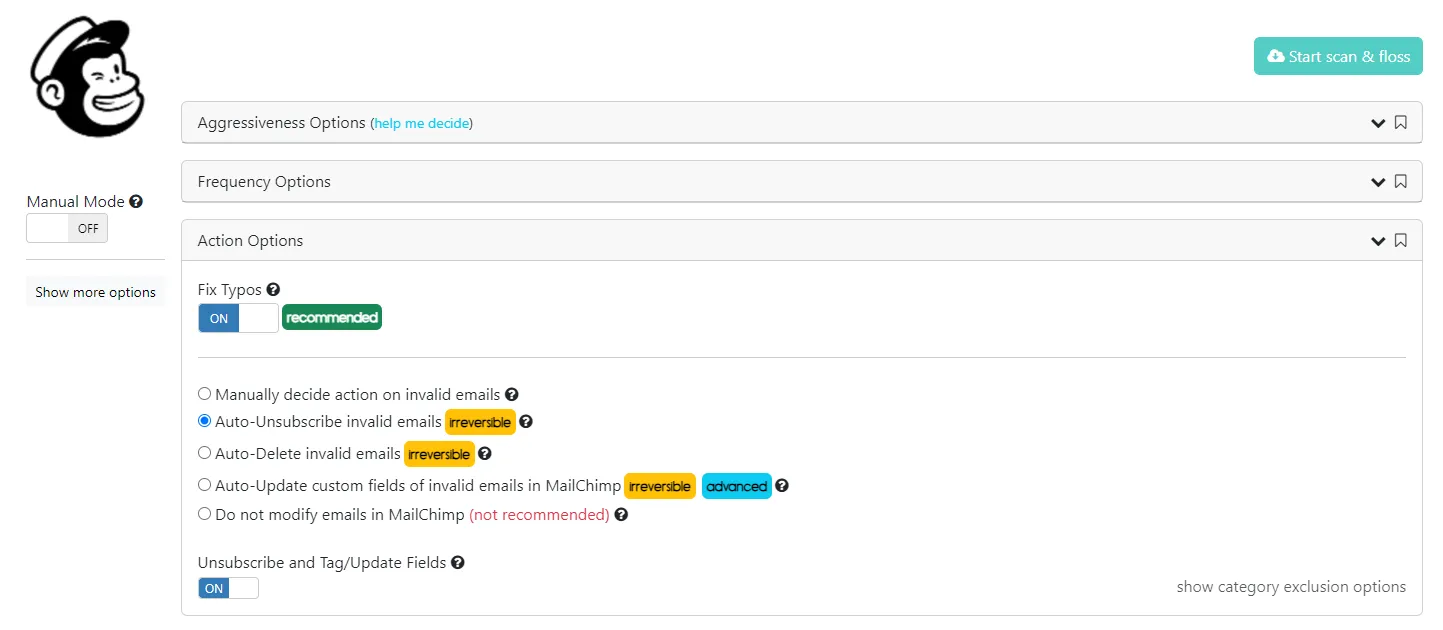Click help icon beside Manually decide action
Image resolution: width=1443 pixels, height=630 pixels.
pyautogui.click(x=512, y=395)
